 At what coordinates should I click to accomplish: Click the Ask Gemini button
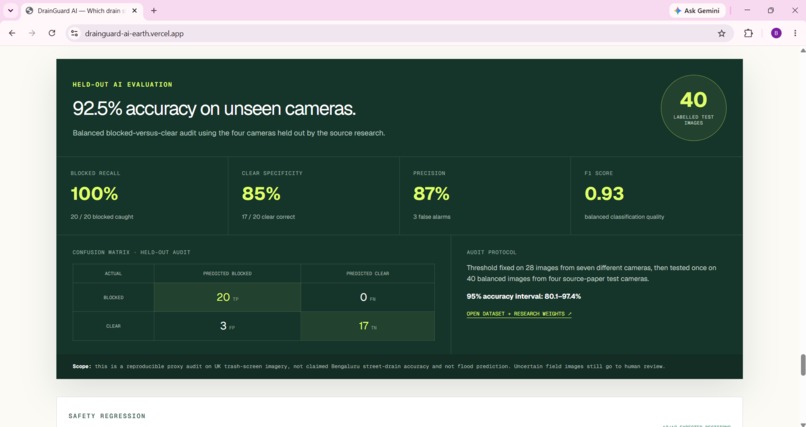click(697, 10)
